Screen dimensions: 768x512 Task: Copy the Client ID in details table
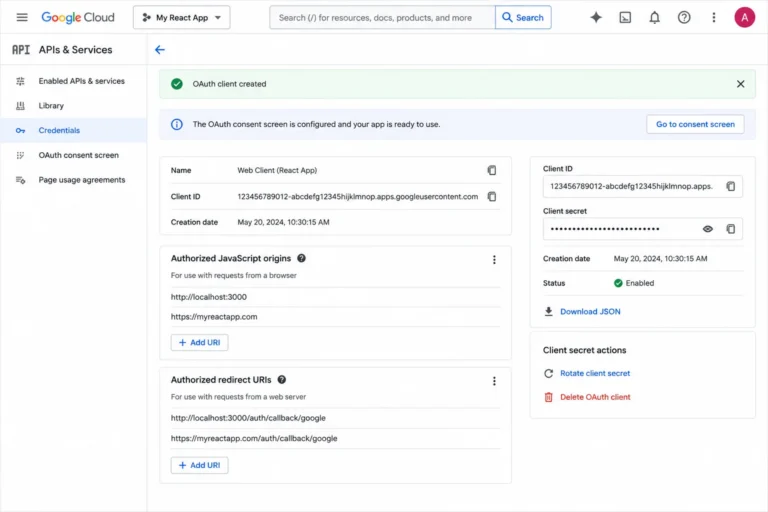pyautogui.click(x=492, y=196)
